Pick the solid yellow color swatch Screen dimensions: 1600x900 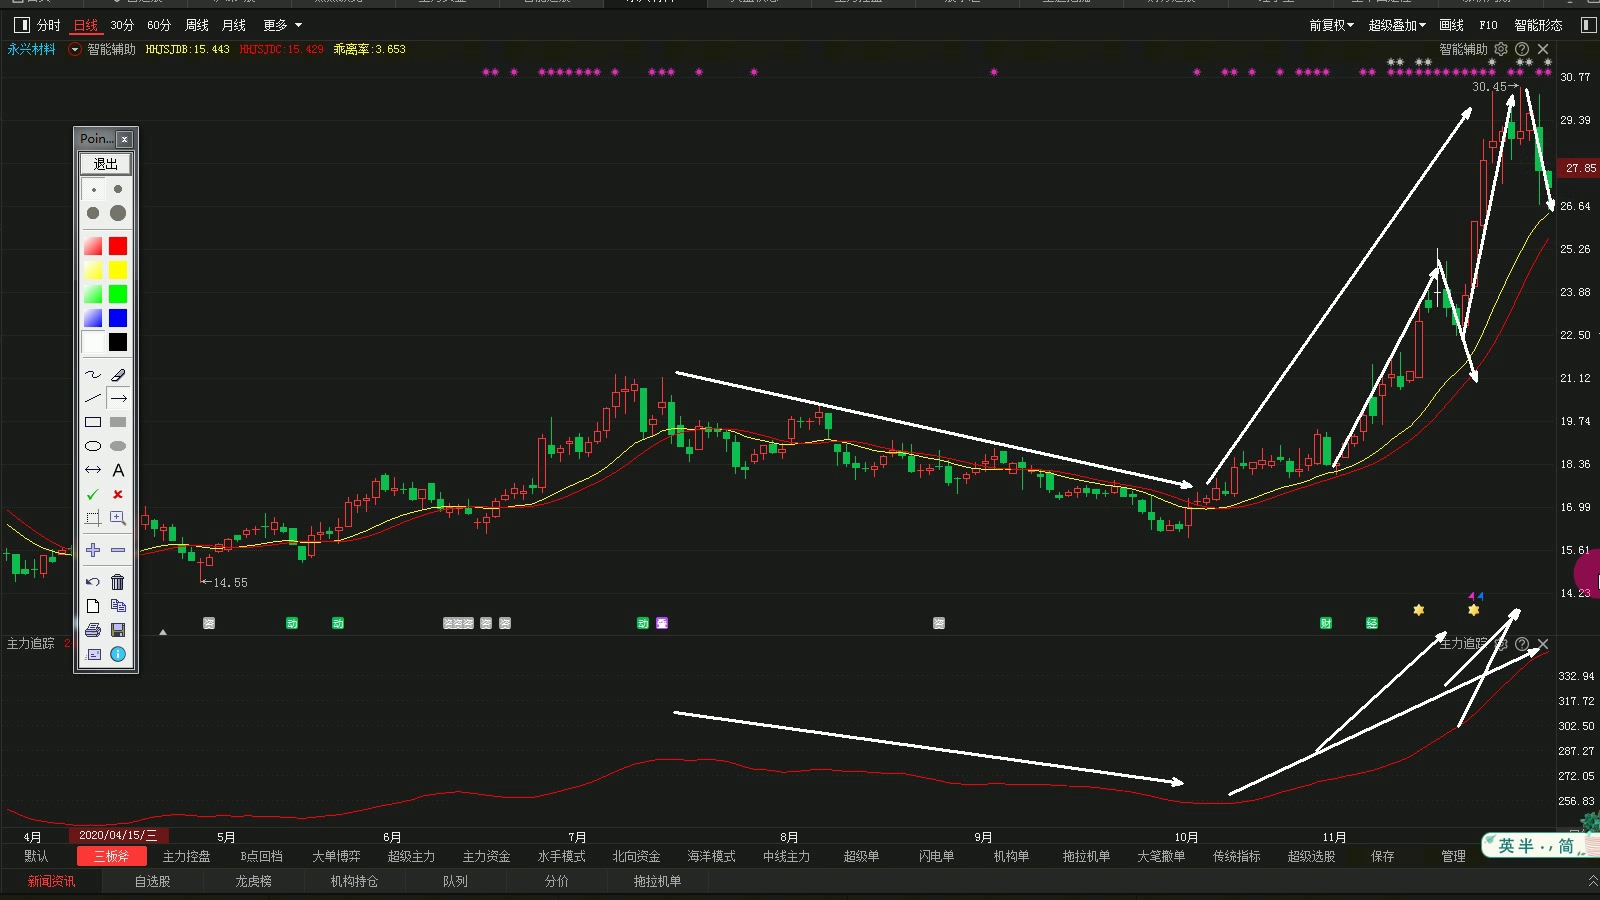click(118, 270)
